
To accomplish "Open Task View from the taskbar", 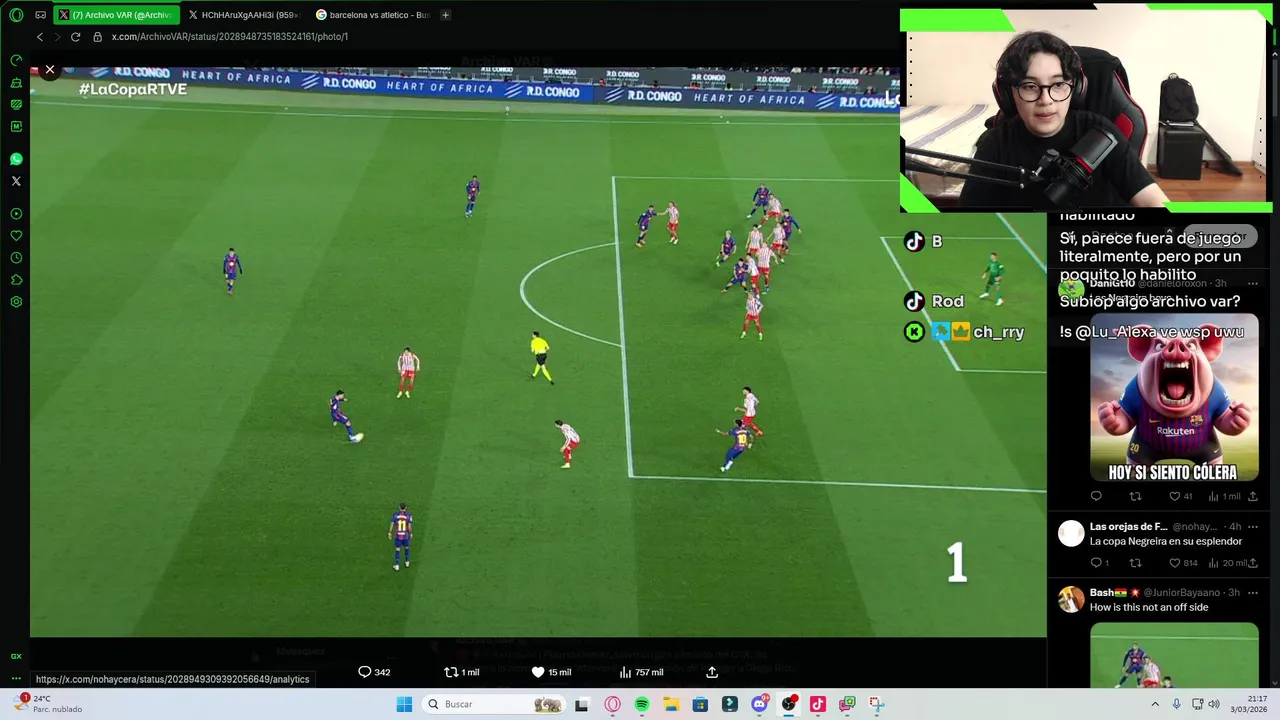I will (x=582, y=704).
